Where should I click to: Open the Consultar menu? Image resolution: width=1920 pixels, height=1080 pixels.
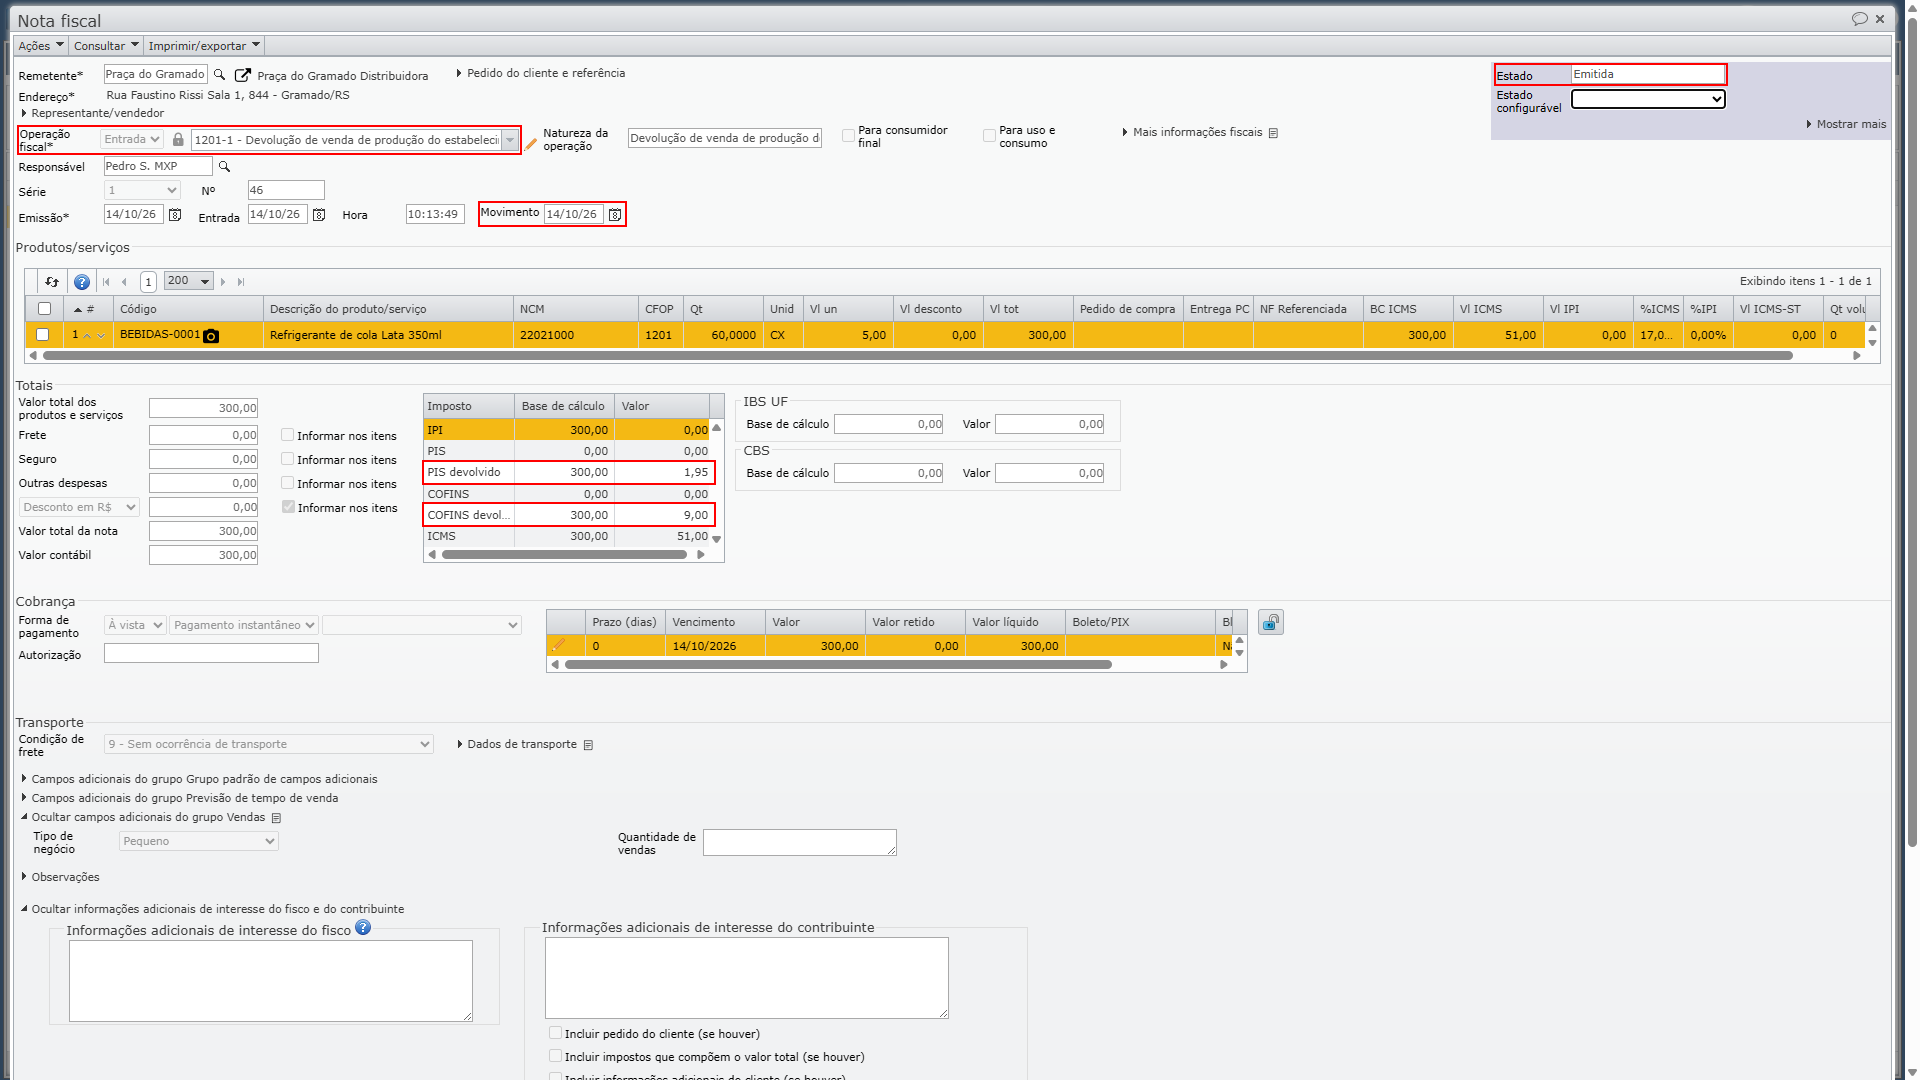[x=106, y=46]
